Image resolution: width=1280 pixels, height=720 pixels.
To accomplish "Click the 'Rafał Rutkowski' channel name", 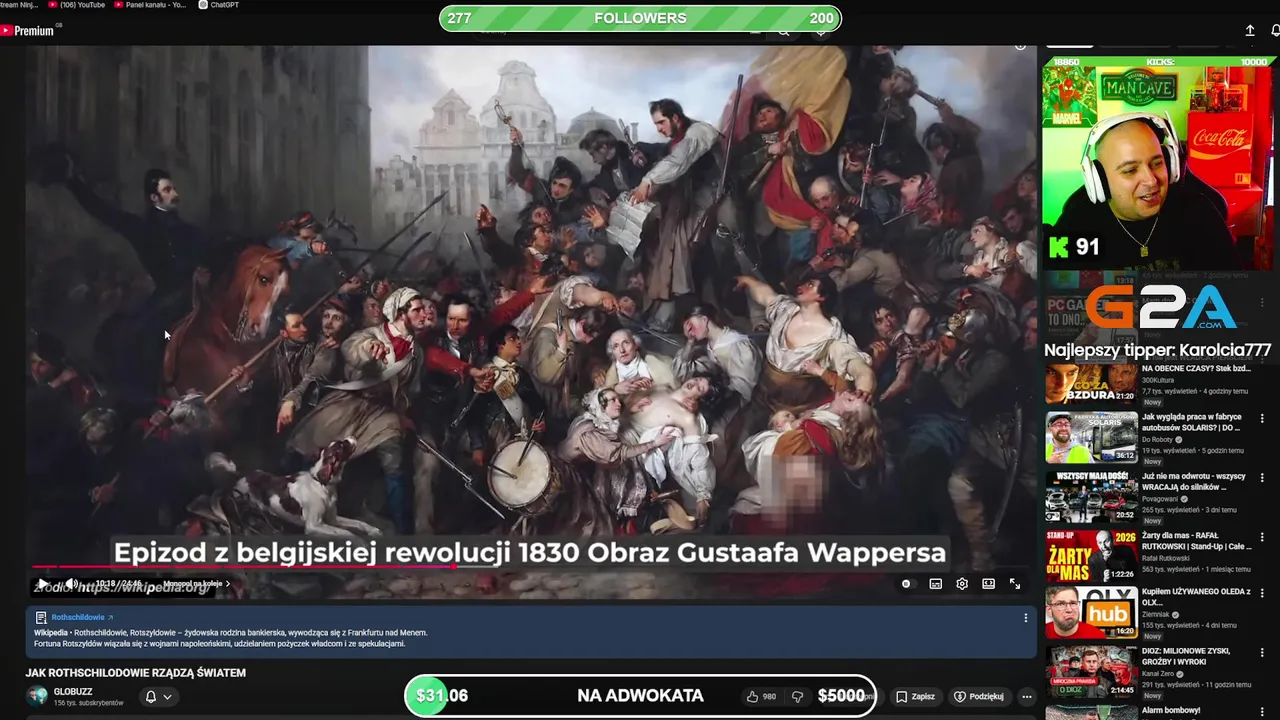I will click(1164, 558).
